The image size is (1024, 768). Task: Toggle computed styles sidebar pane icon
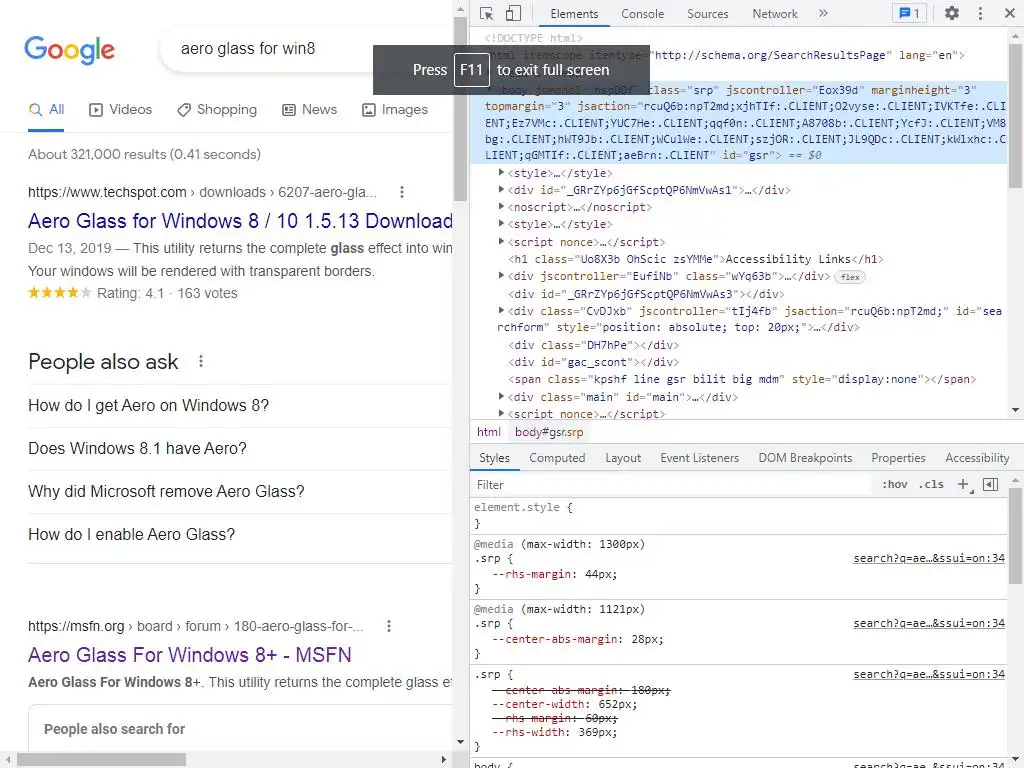click(991, 485)
